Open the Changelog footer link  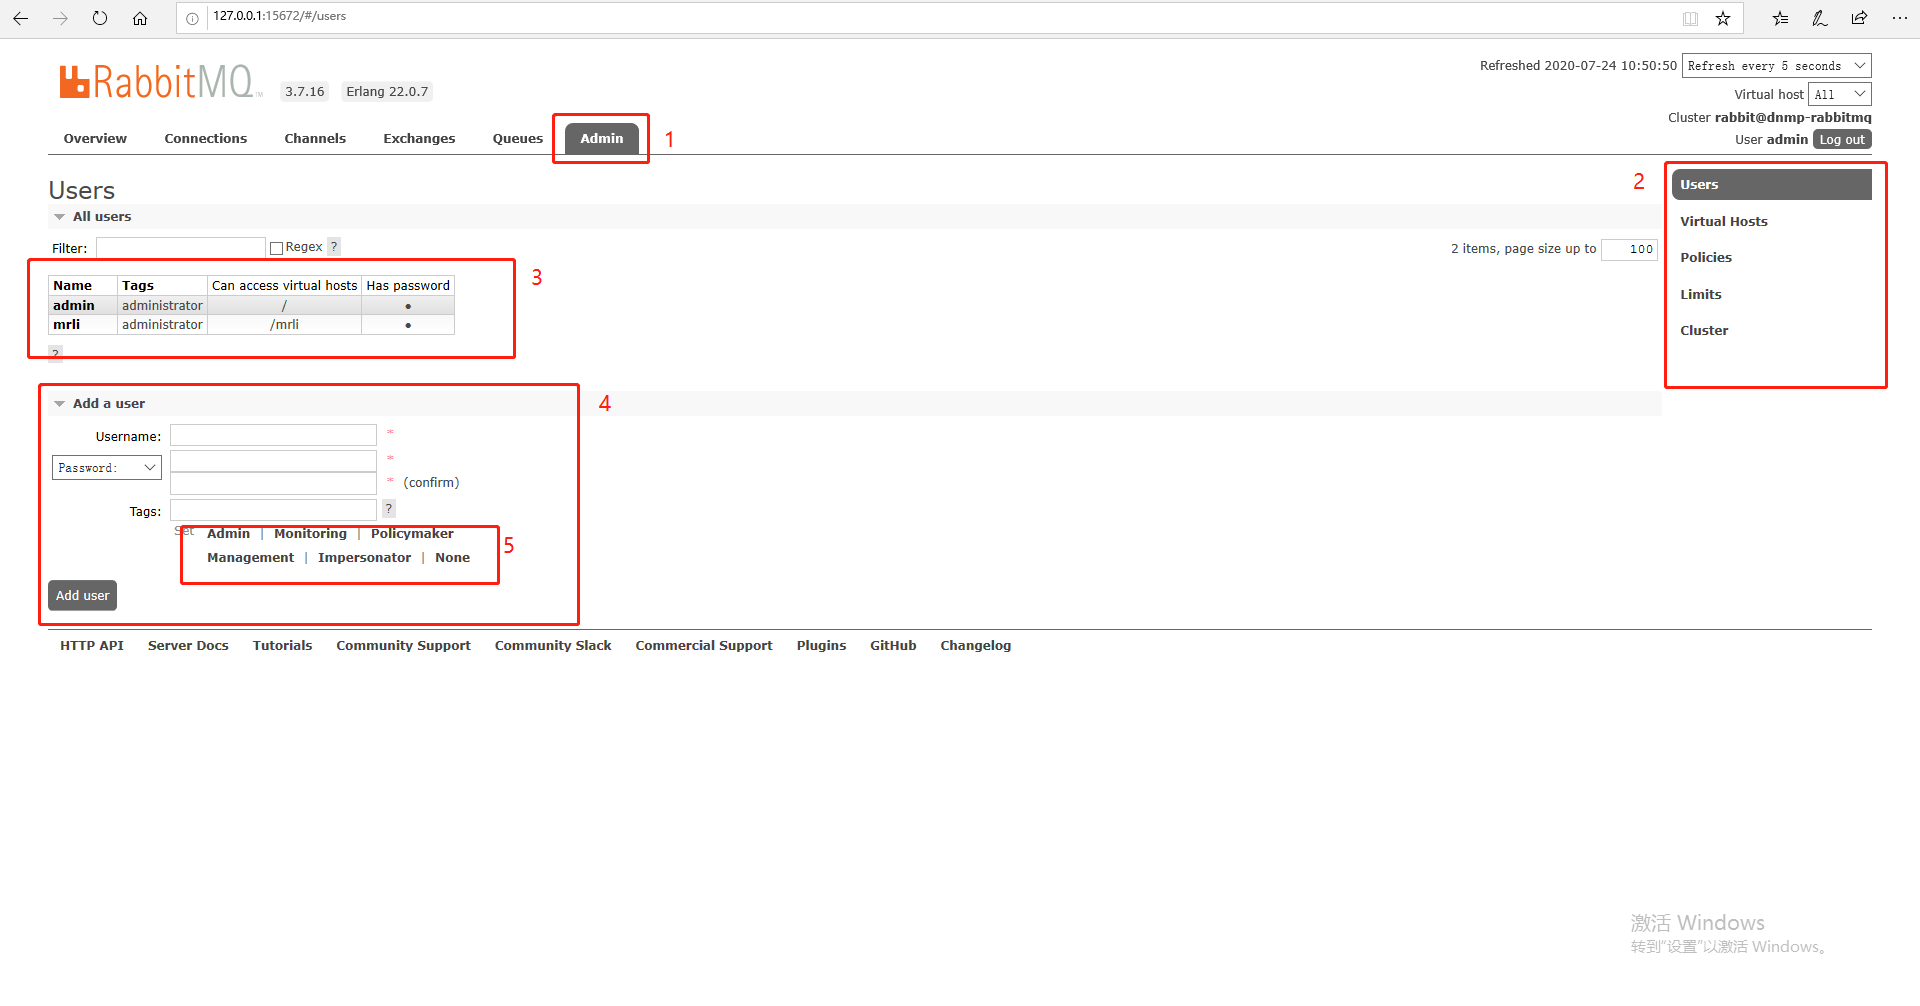976,645
